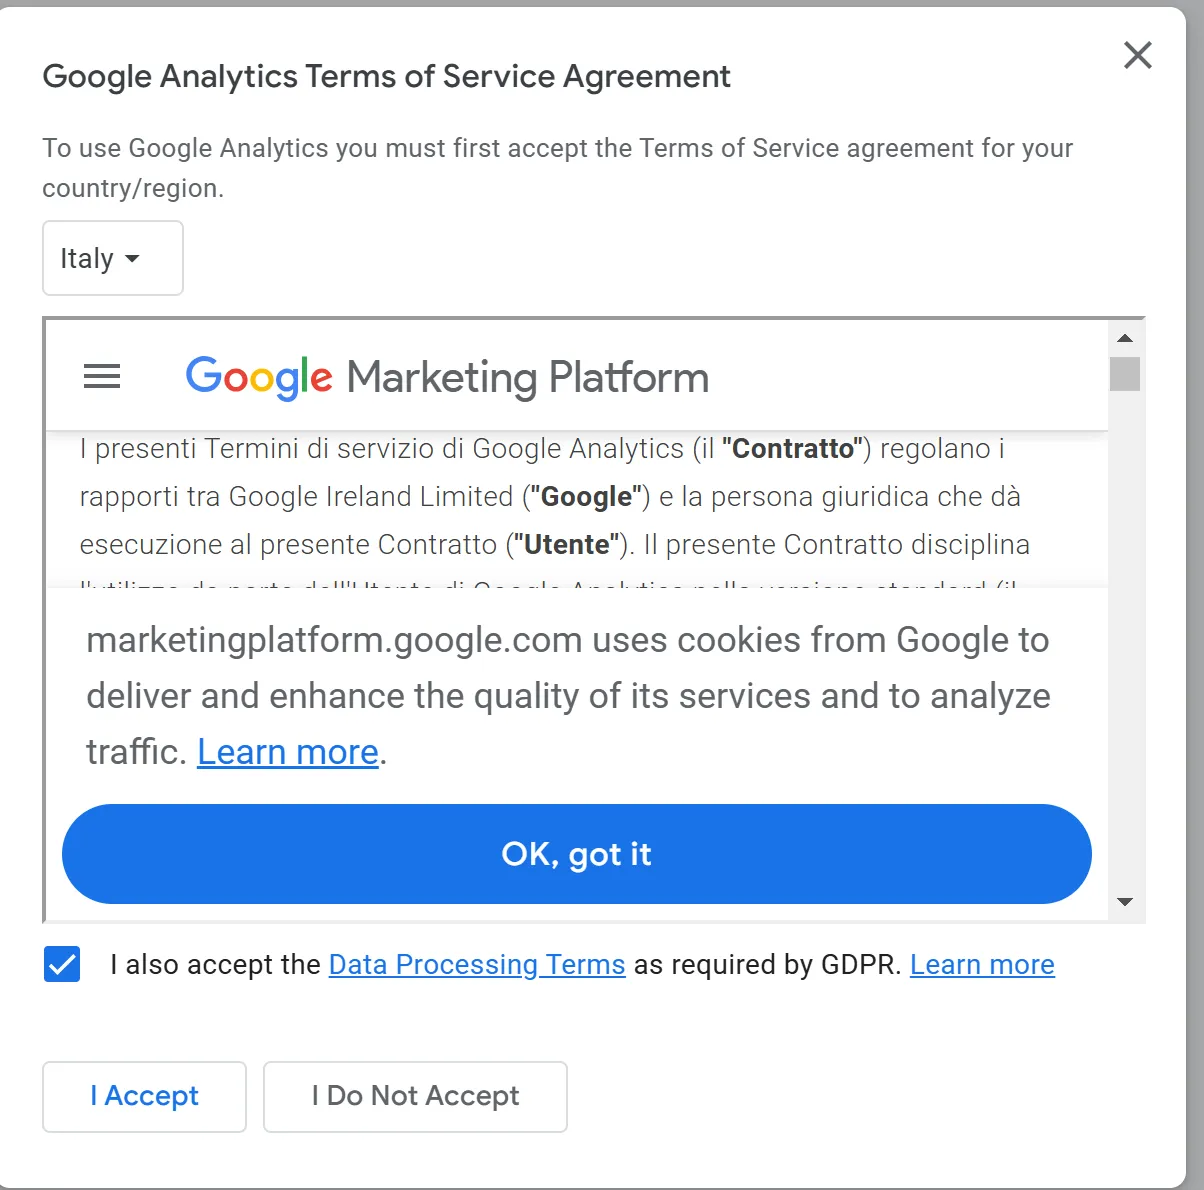Click the I Do Not Accept button
1204x1190 pixels.
pos(415,1096)
